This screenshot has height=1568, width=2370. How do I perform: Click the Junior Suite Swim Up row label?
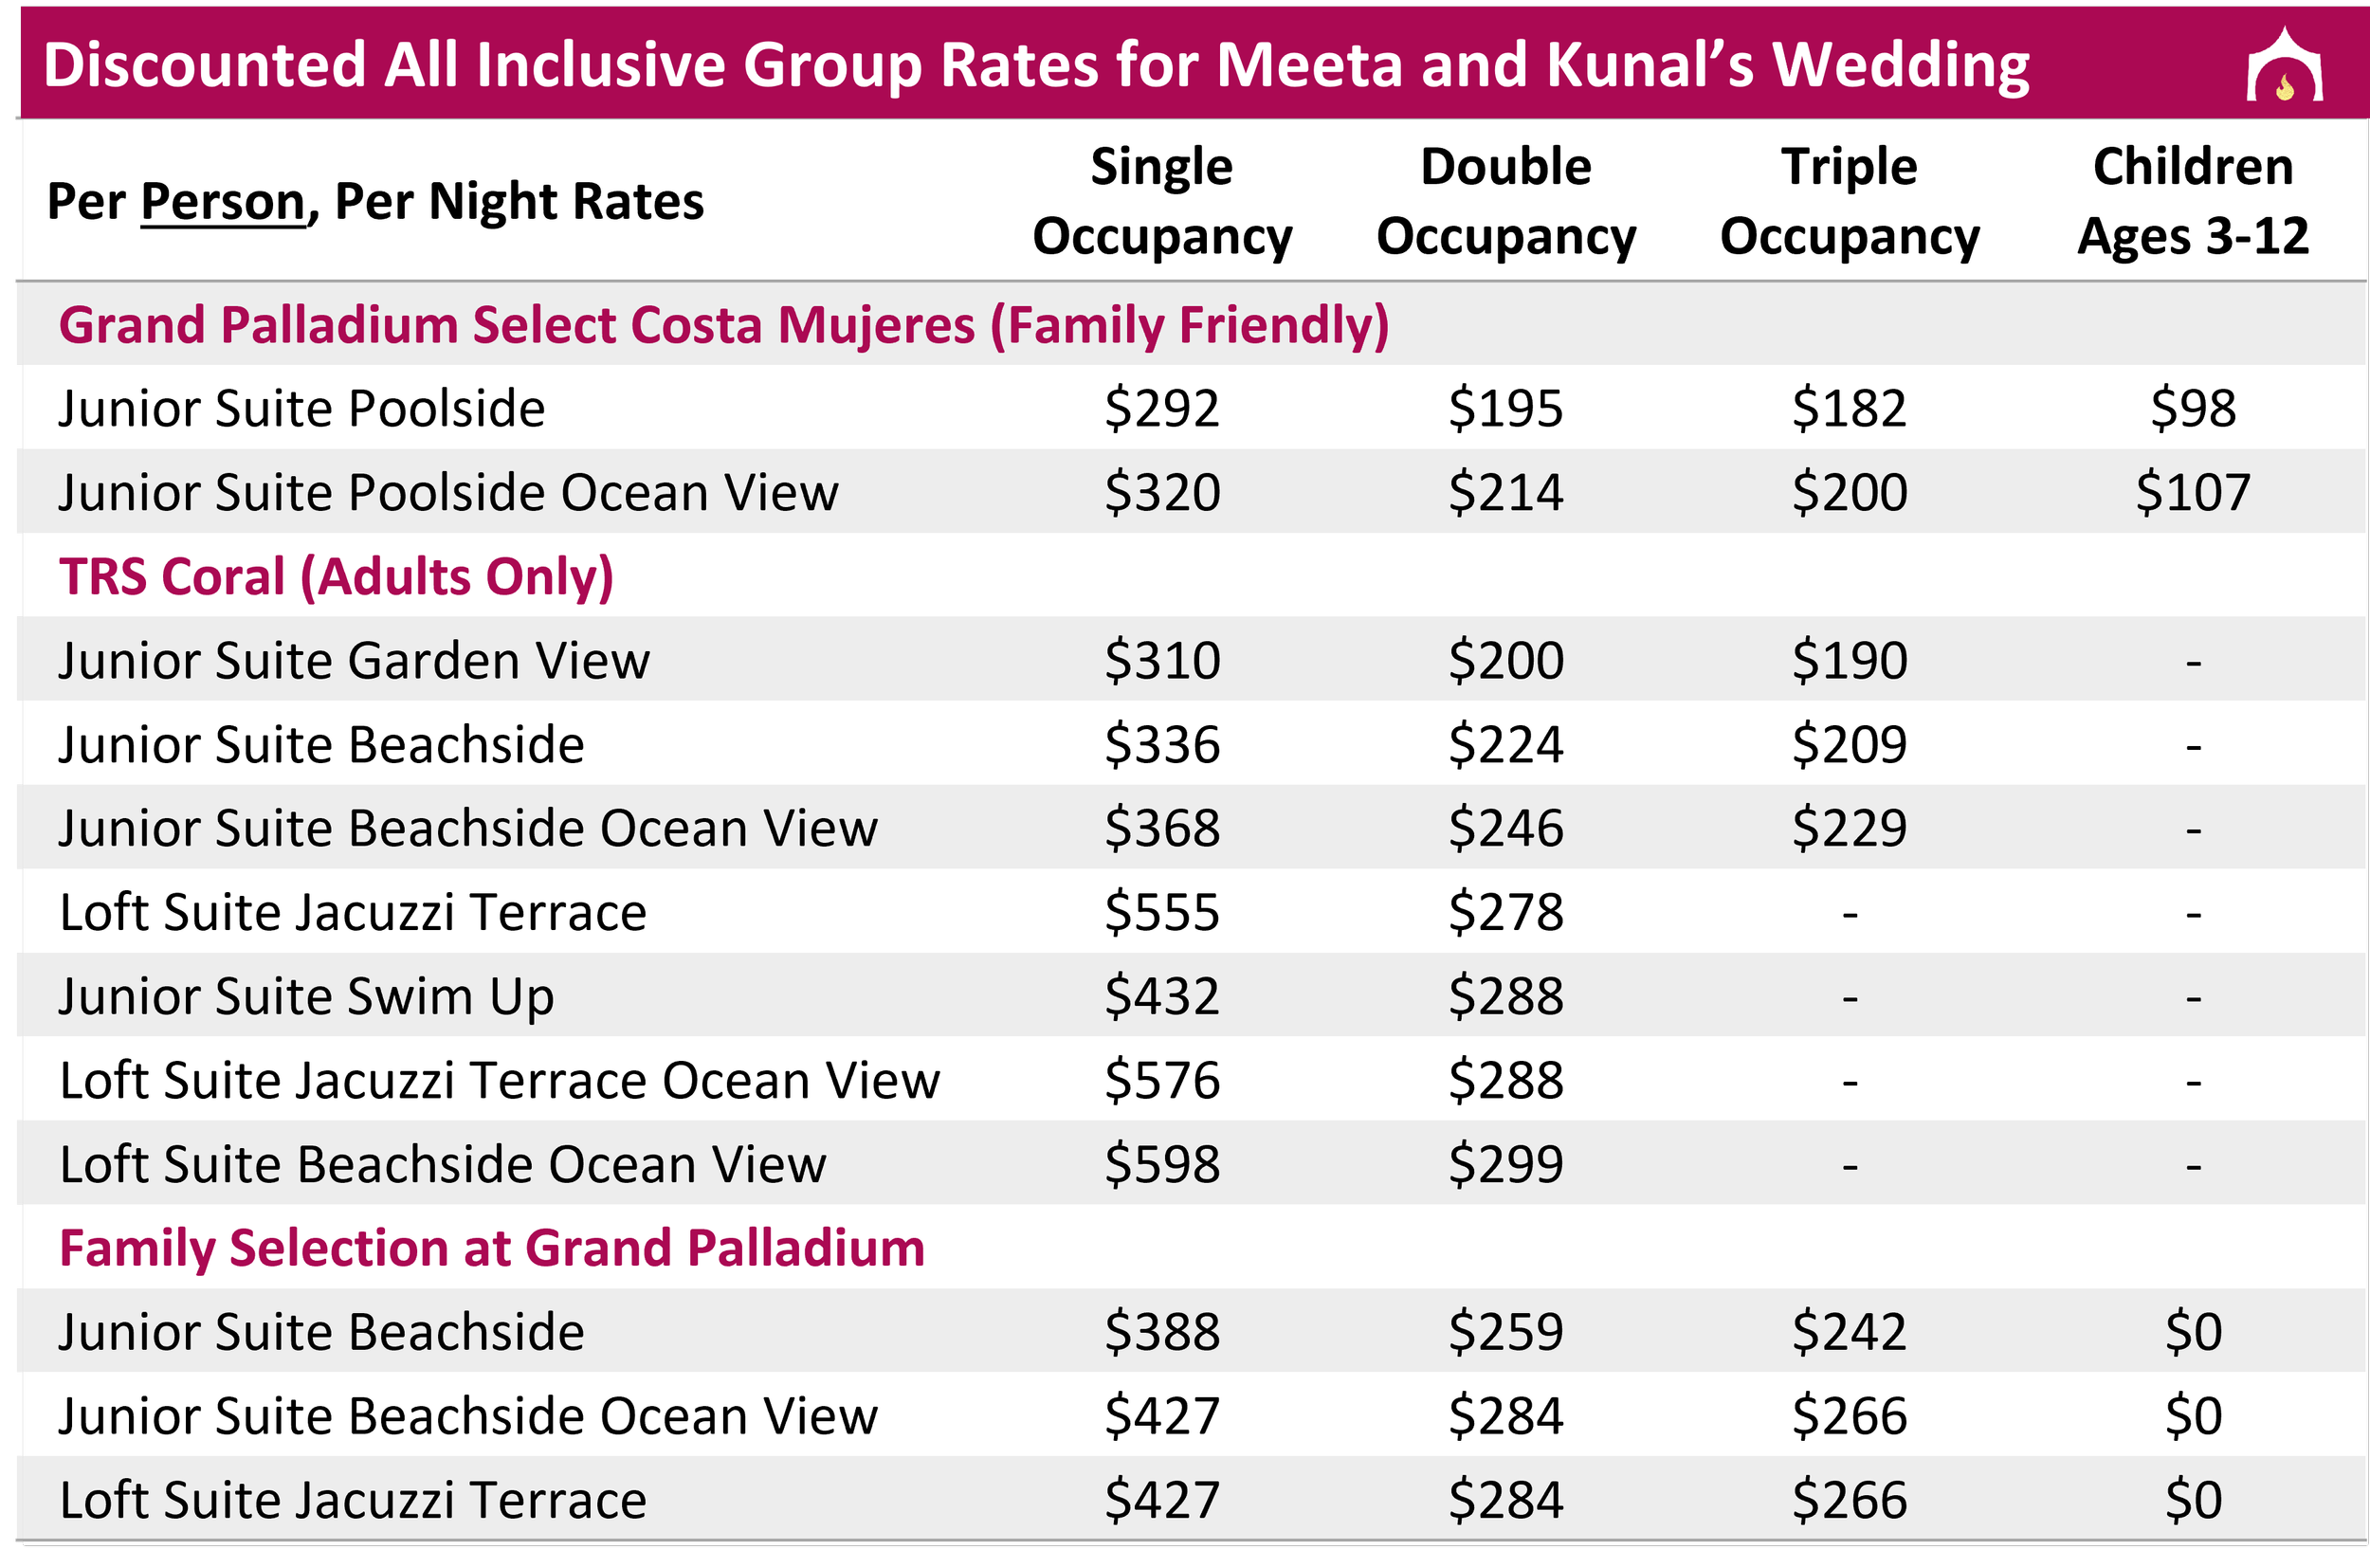[x=306, y=997]
